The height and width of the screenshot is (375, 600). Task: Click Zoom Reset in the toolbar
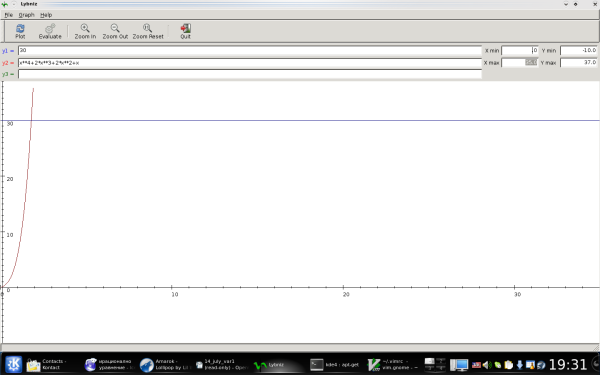[148, 31]
